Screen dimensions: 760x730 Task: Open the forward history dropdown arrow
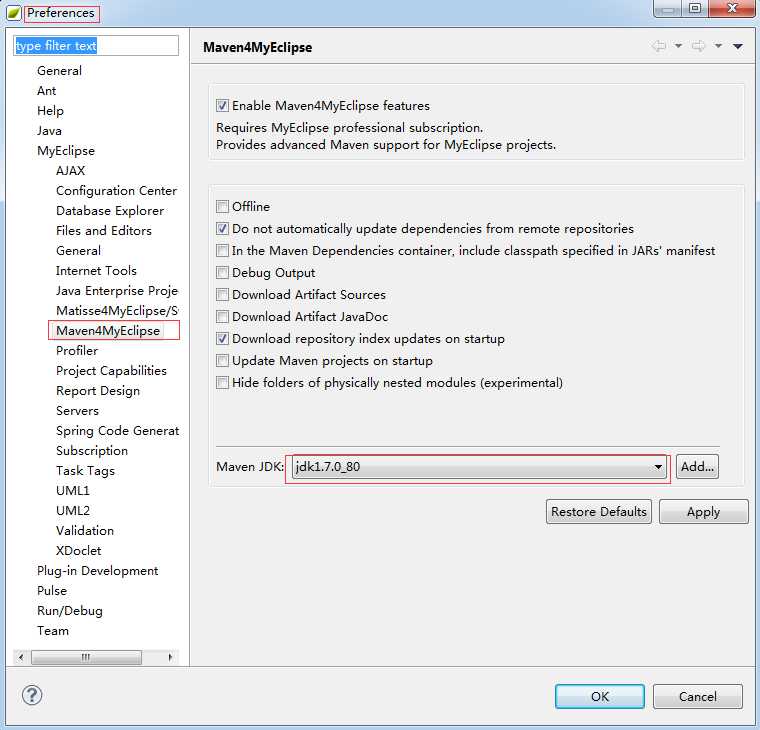point(718,46)
